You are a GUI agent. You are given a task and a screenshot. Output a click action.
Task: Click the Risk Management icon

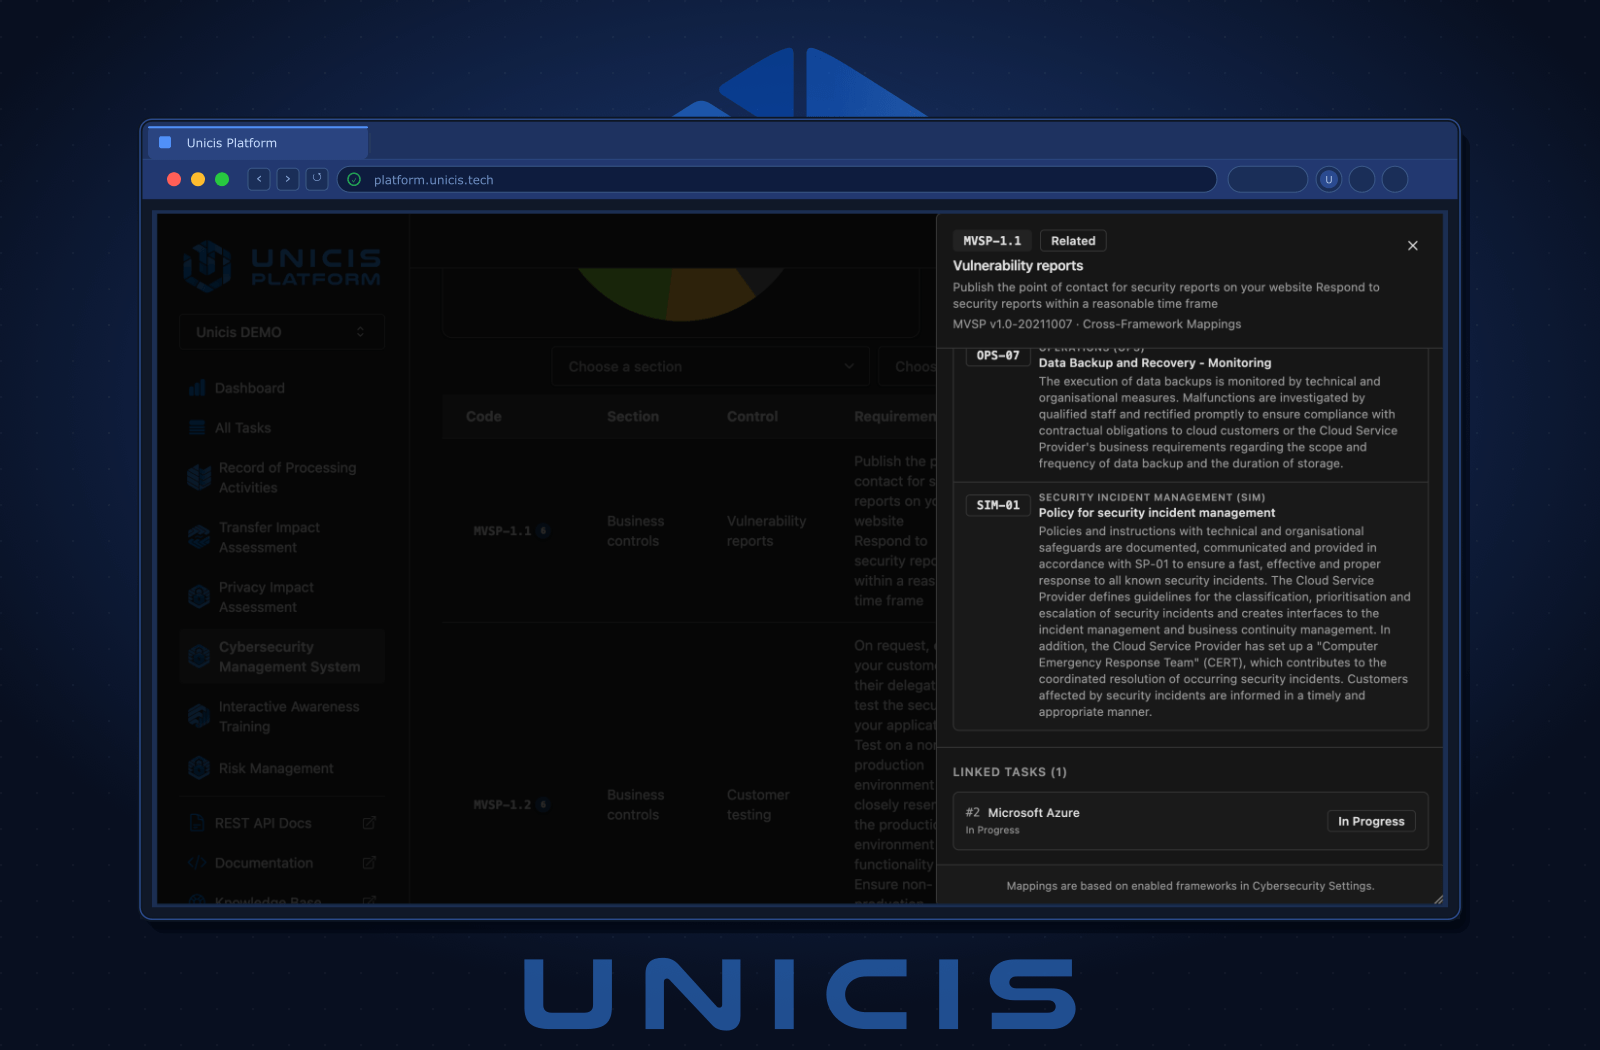click(x=198, y=768)
